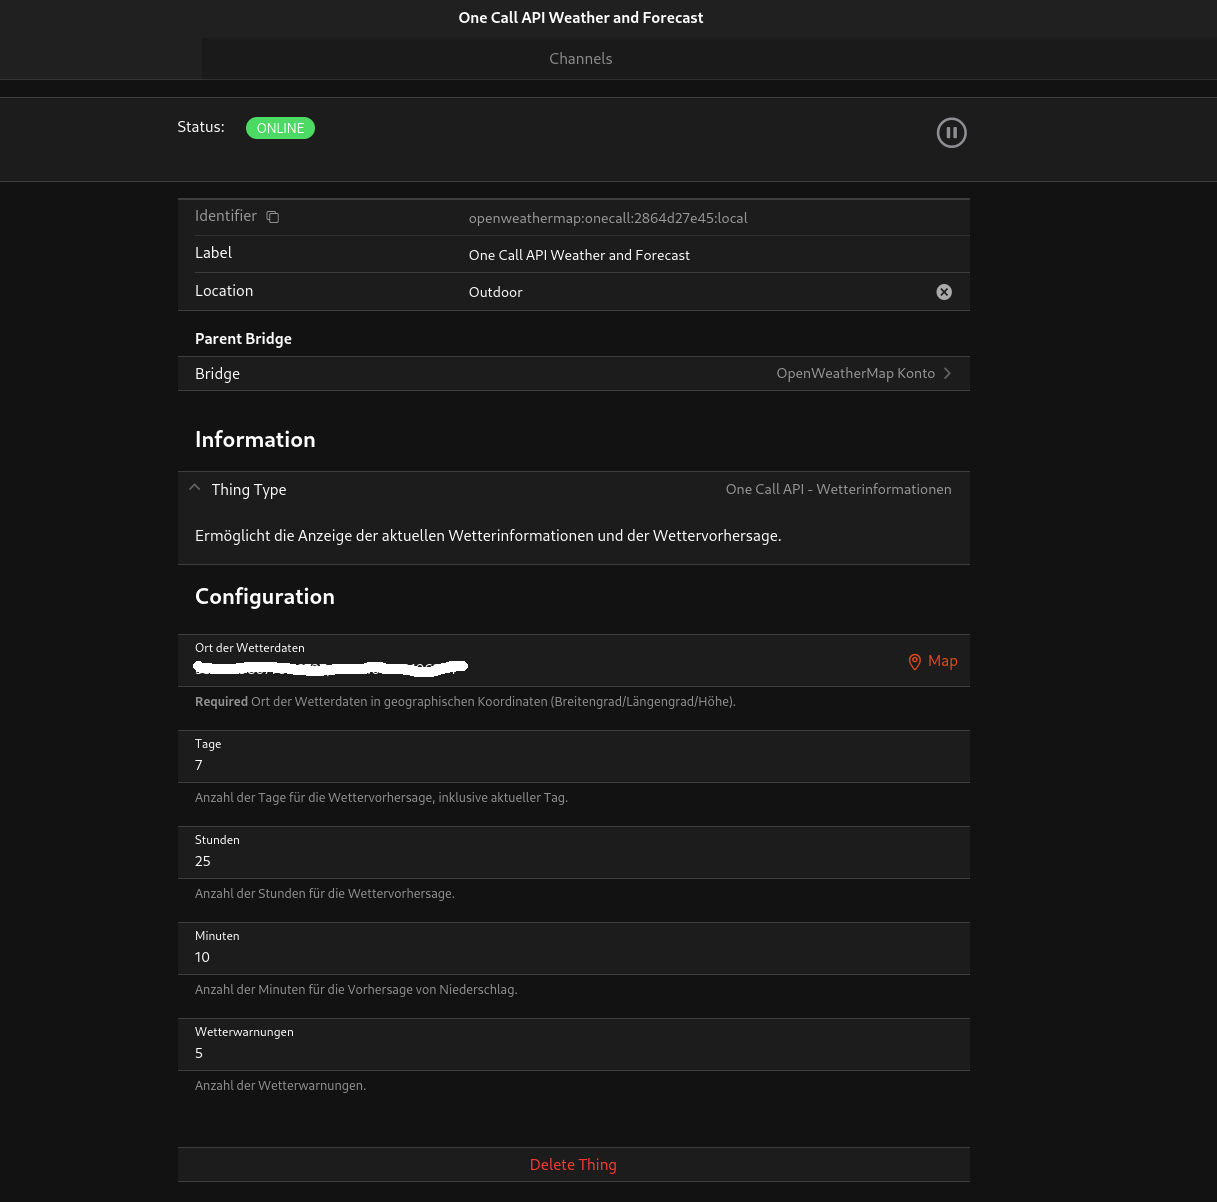Click the Delete Thing button
The width and height of the screenshot is (1217, 1202).
pyautogui.click(x=573, y=1165)
